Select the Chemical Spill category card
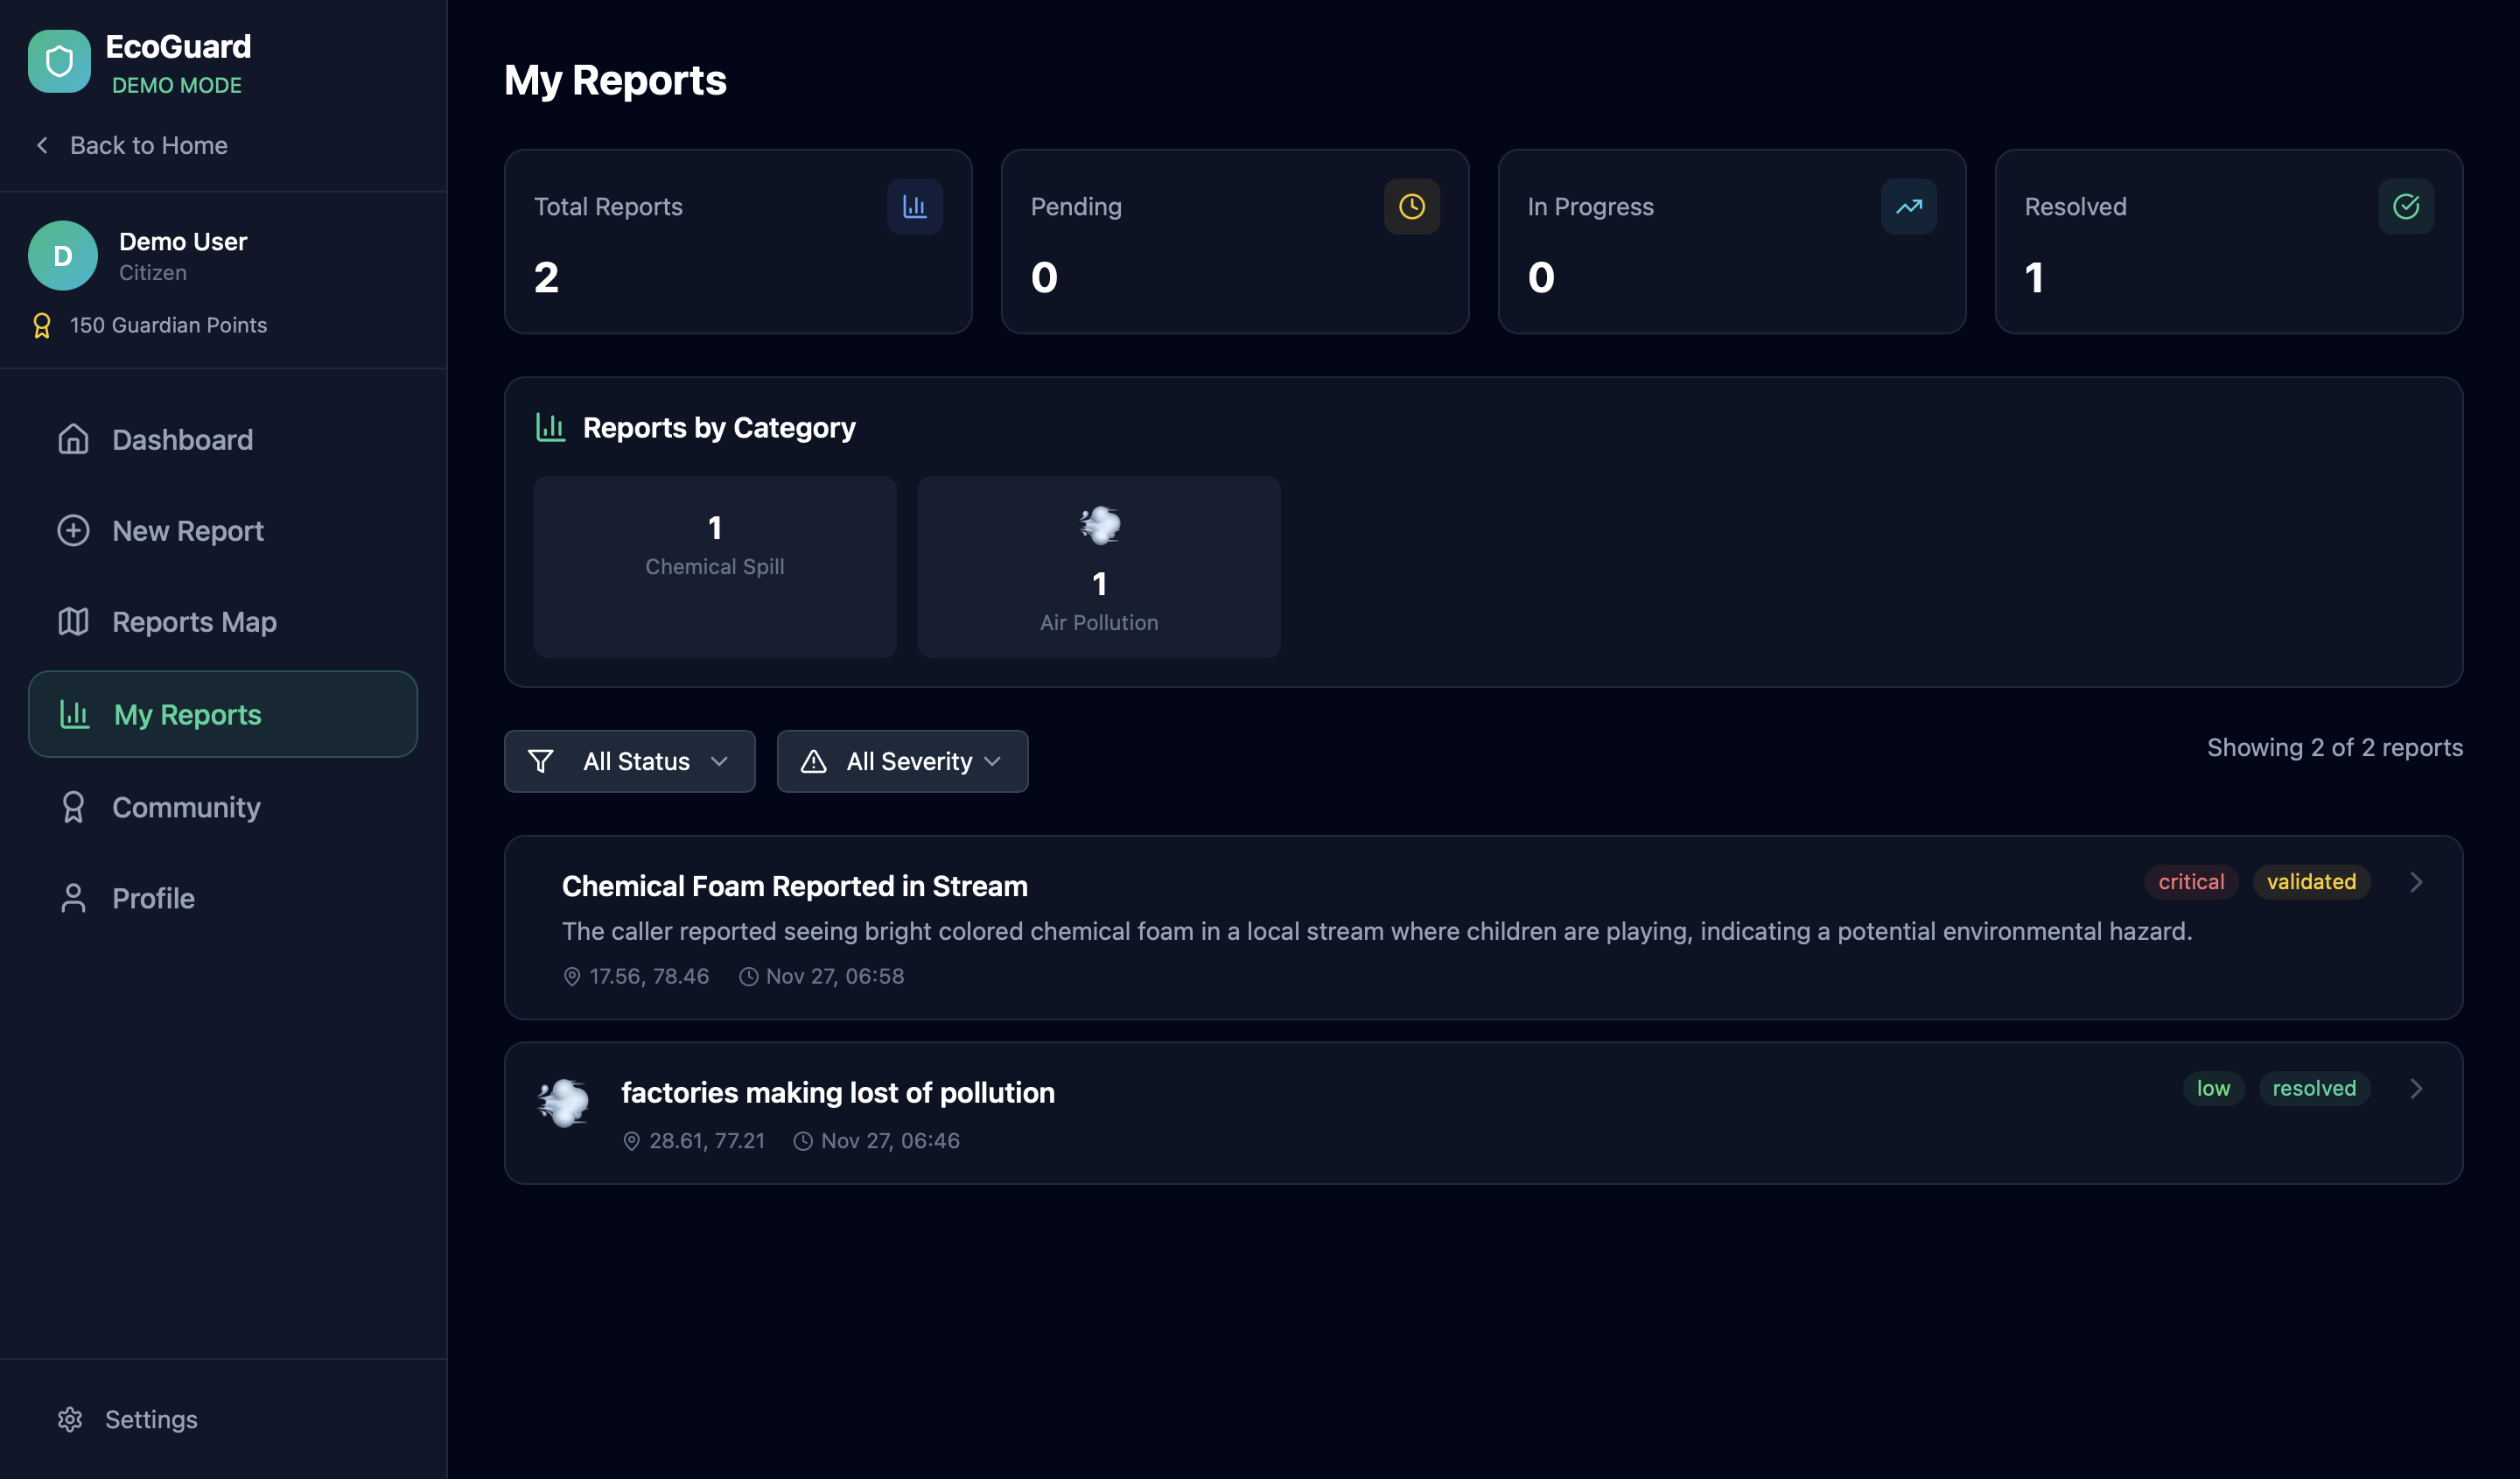This screenshot has height=1479, width=2520. click(x=714, y=567)
